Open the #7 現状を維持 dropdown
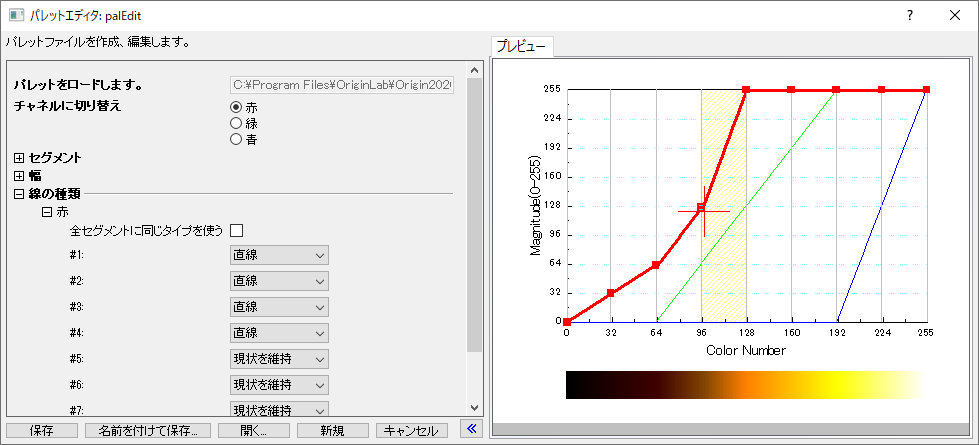Screen dimensions: 979x445 pyautogui.click(x=279, y=409)
